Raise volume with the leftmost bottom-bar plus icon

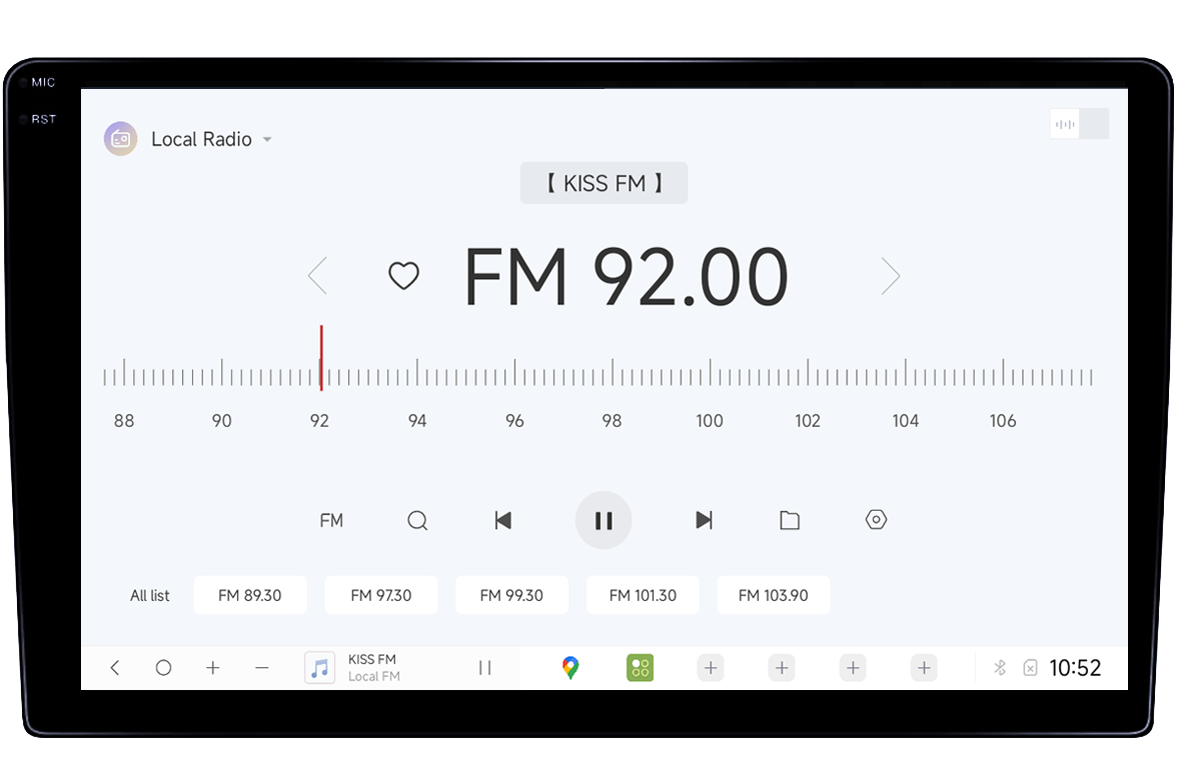pyautogui.click(x=213, y=667)
